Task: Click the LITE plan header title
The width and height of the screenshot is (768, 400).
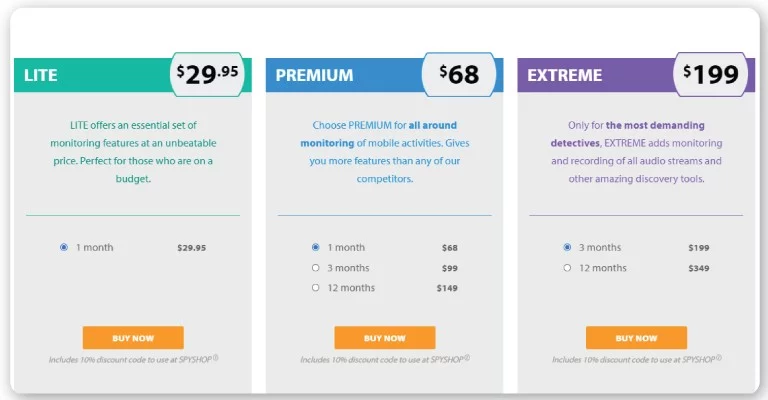Action: (41, 75)
